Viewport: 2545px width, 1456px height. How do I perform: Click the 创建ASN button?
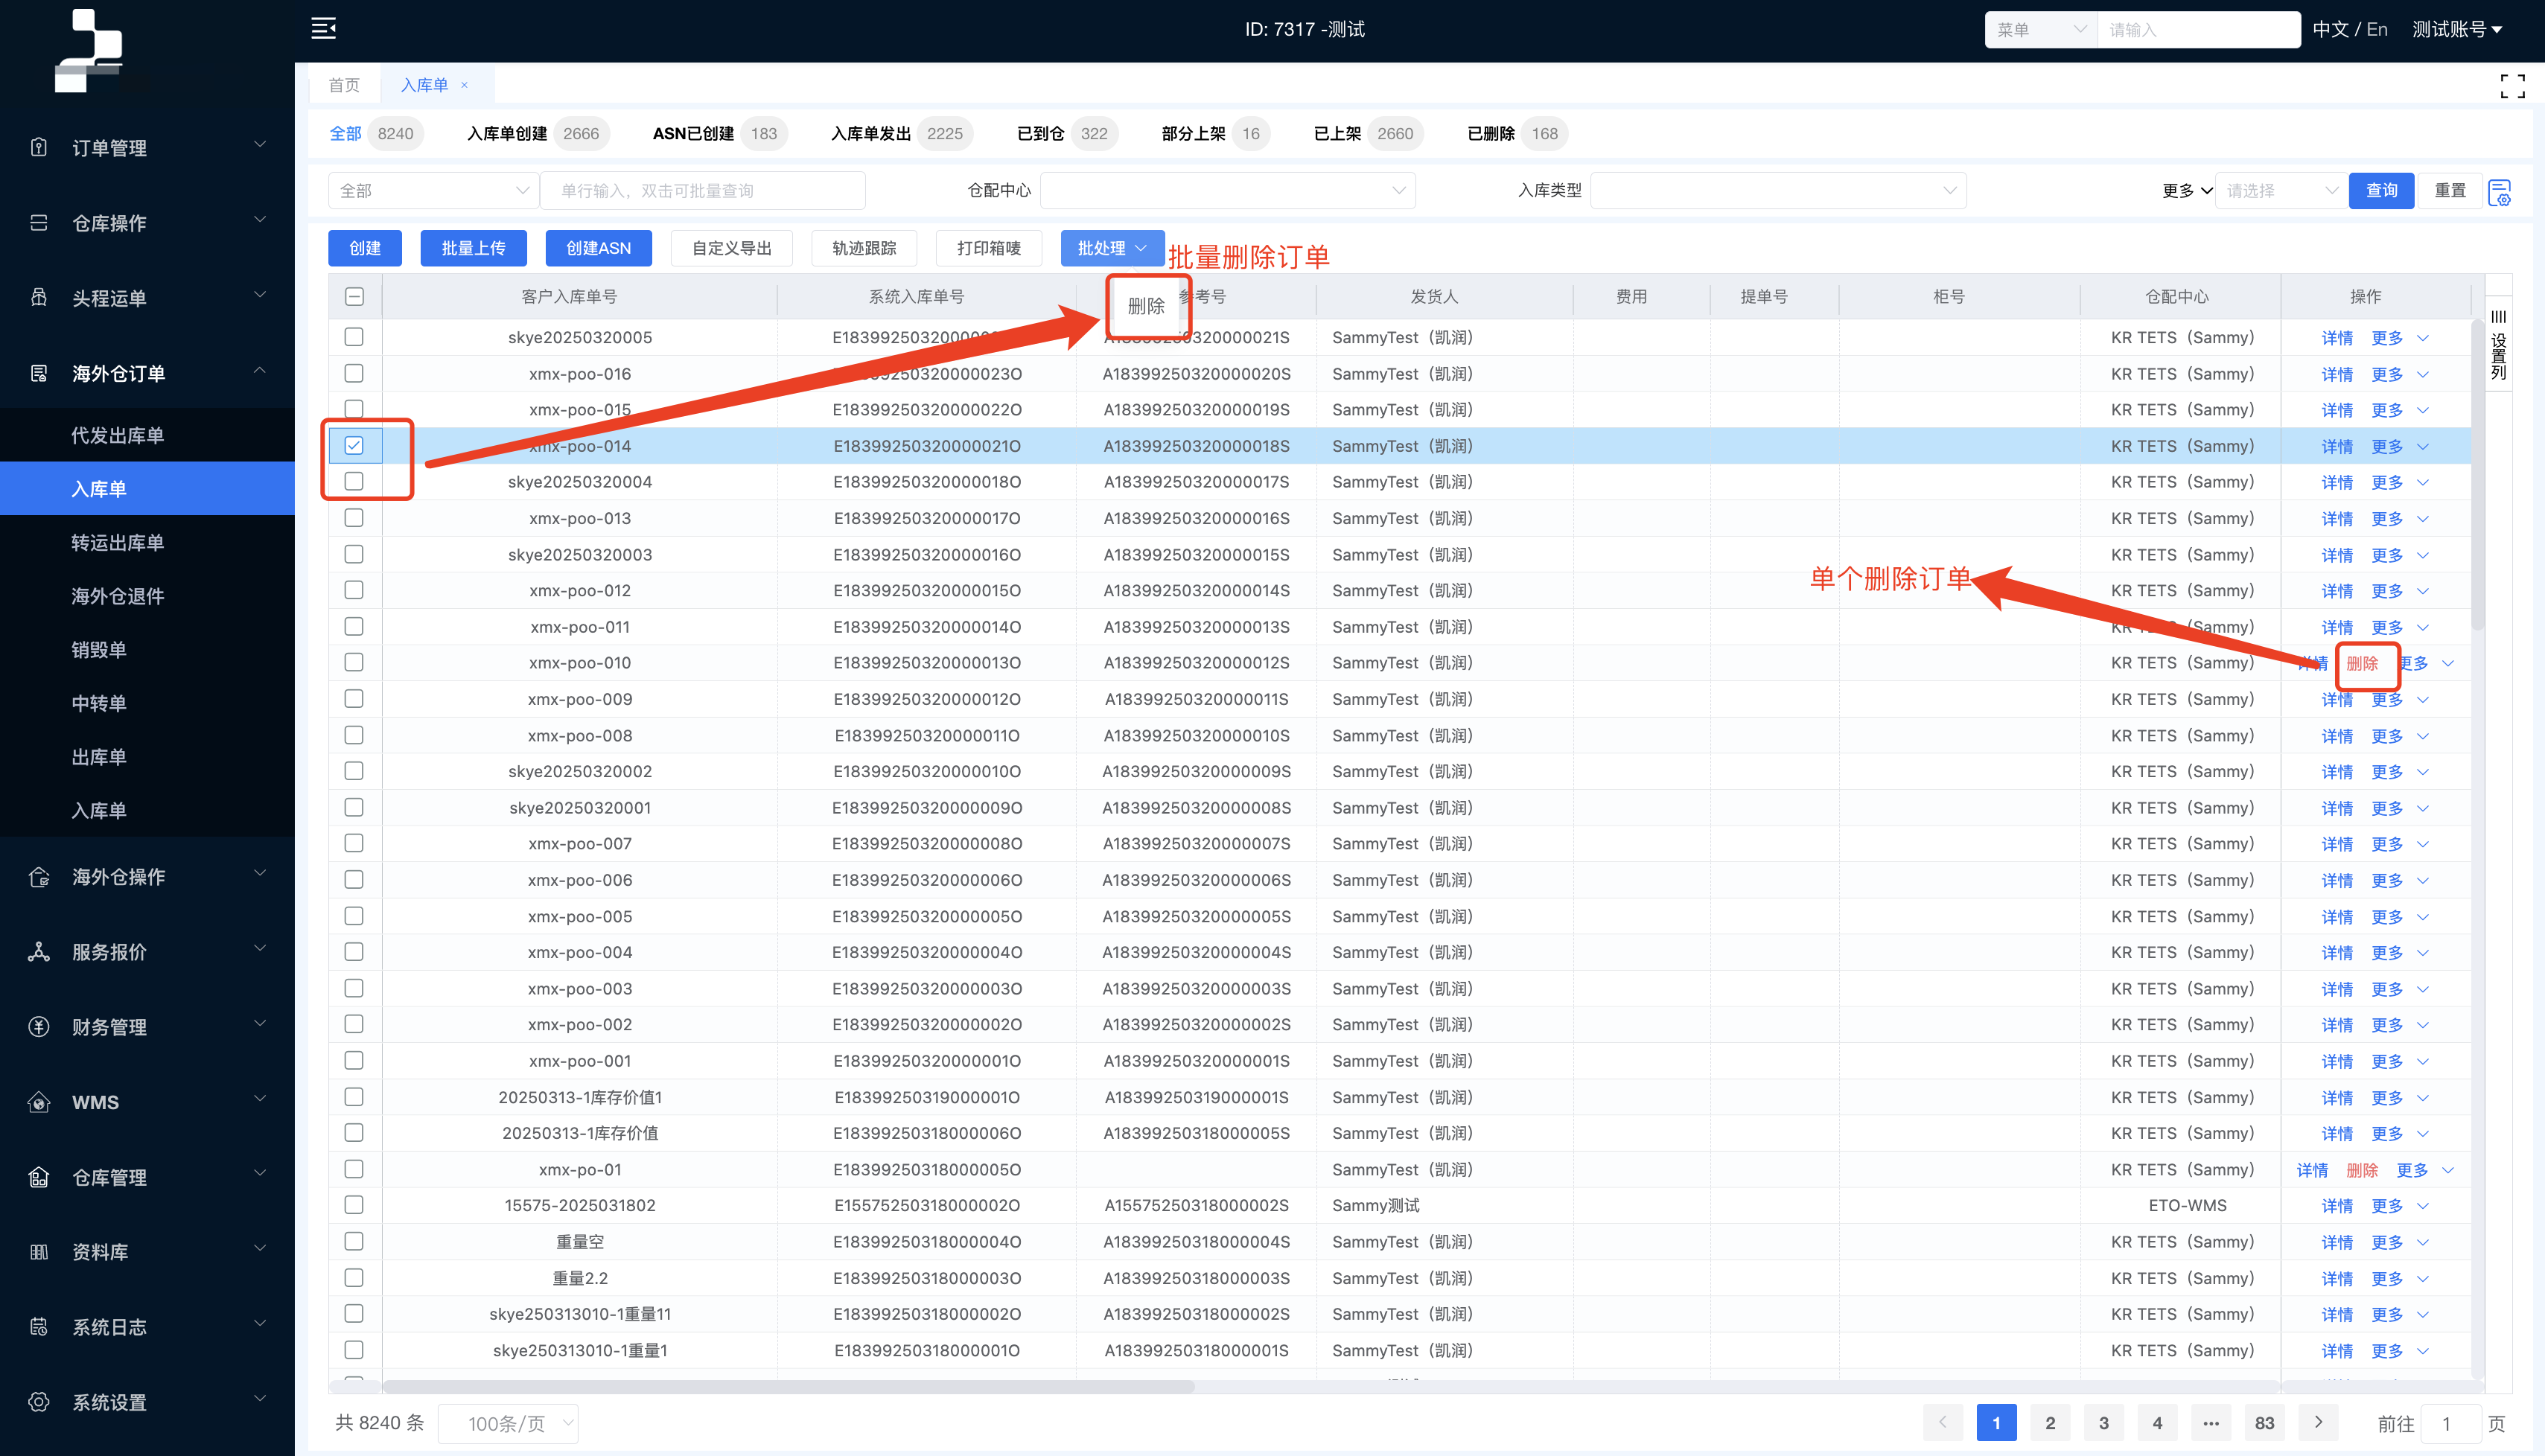pyautogui.click(x=598, y=248)
